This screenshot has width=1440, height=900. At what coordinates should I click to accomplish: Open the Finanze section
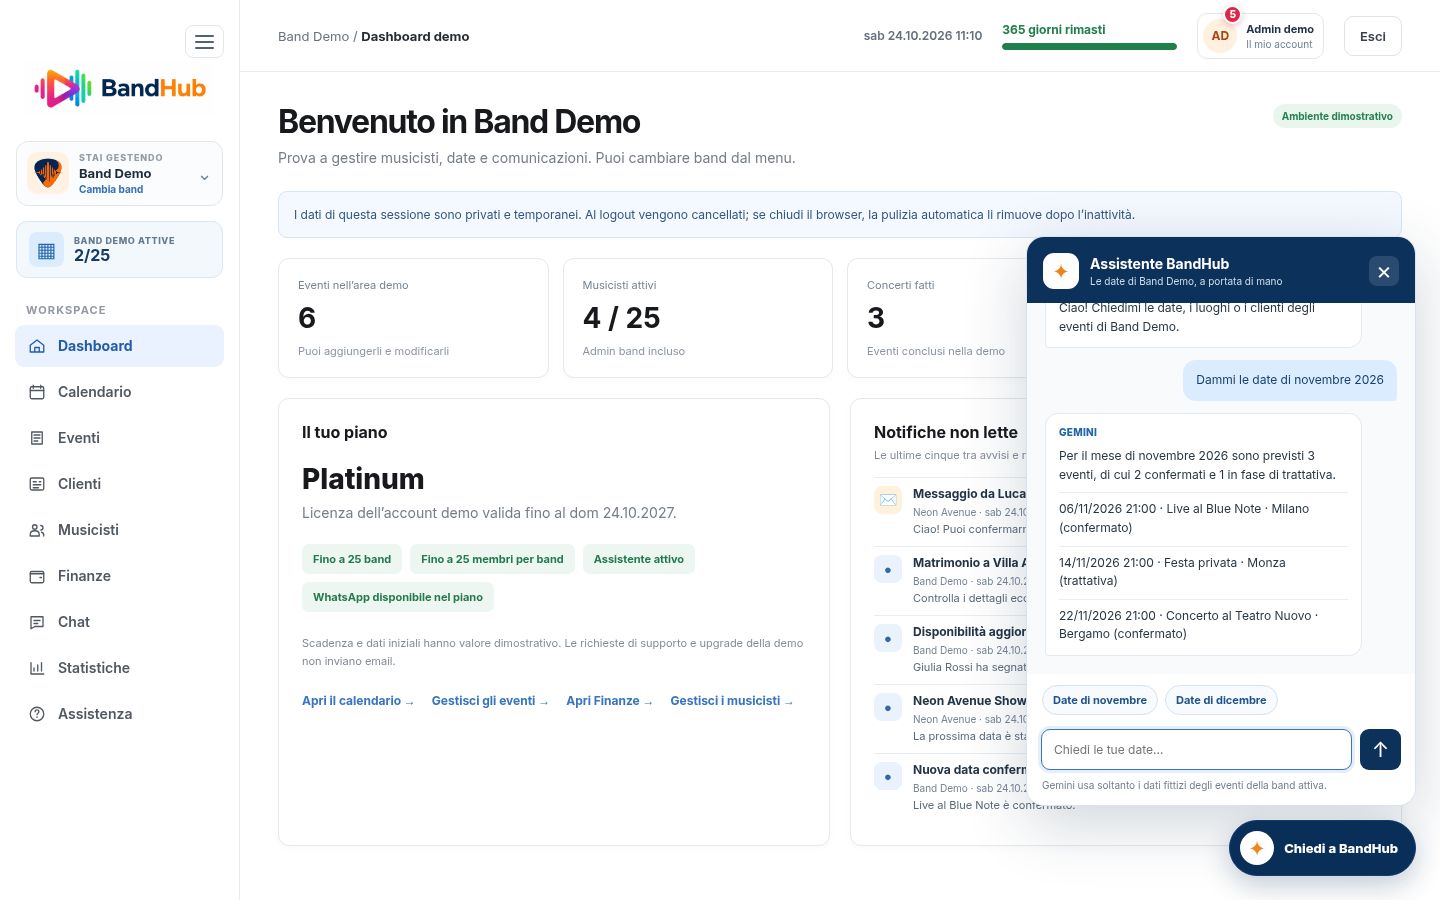[119, 576]
